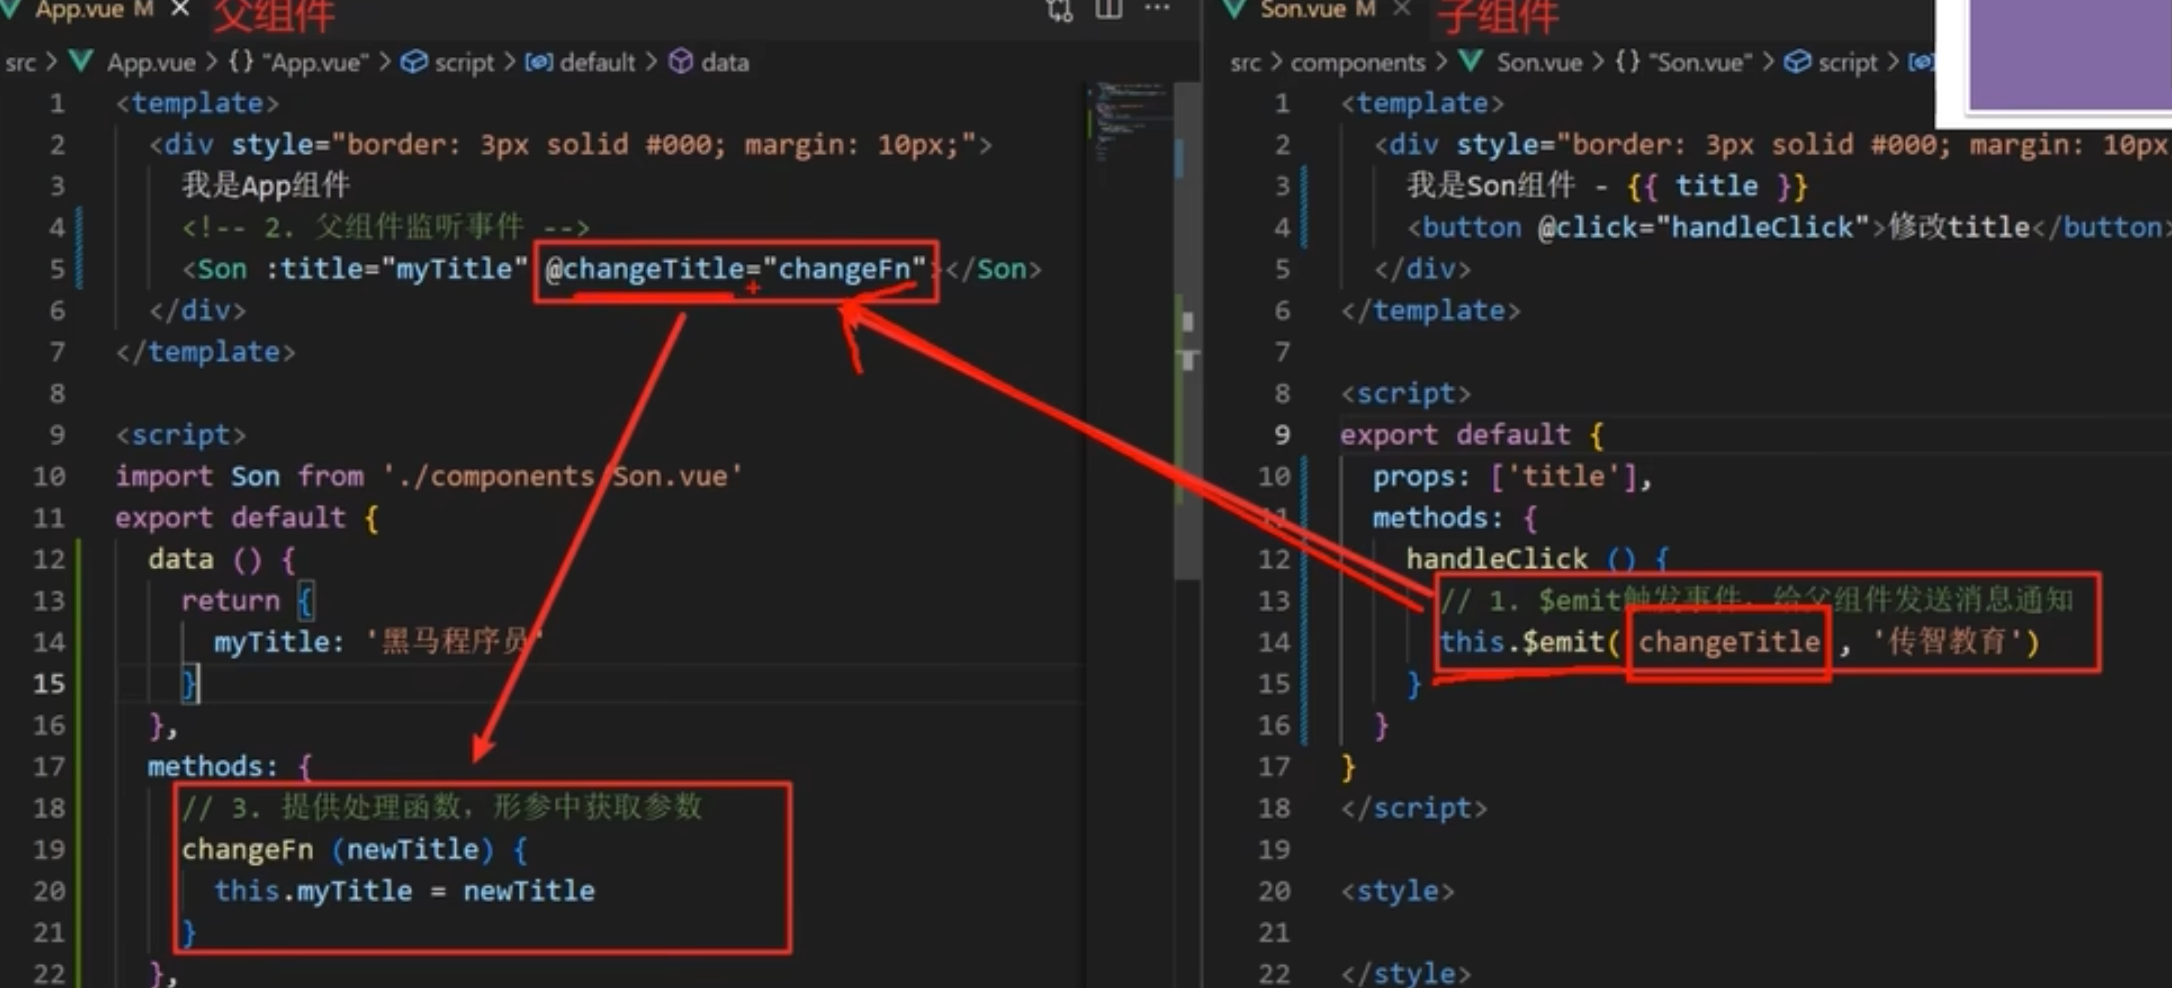Click line number 9 in Son.vue
Image resolution: width=2172 pixels, height=988 pixels.
(x=1282, y=435)
